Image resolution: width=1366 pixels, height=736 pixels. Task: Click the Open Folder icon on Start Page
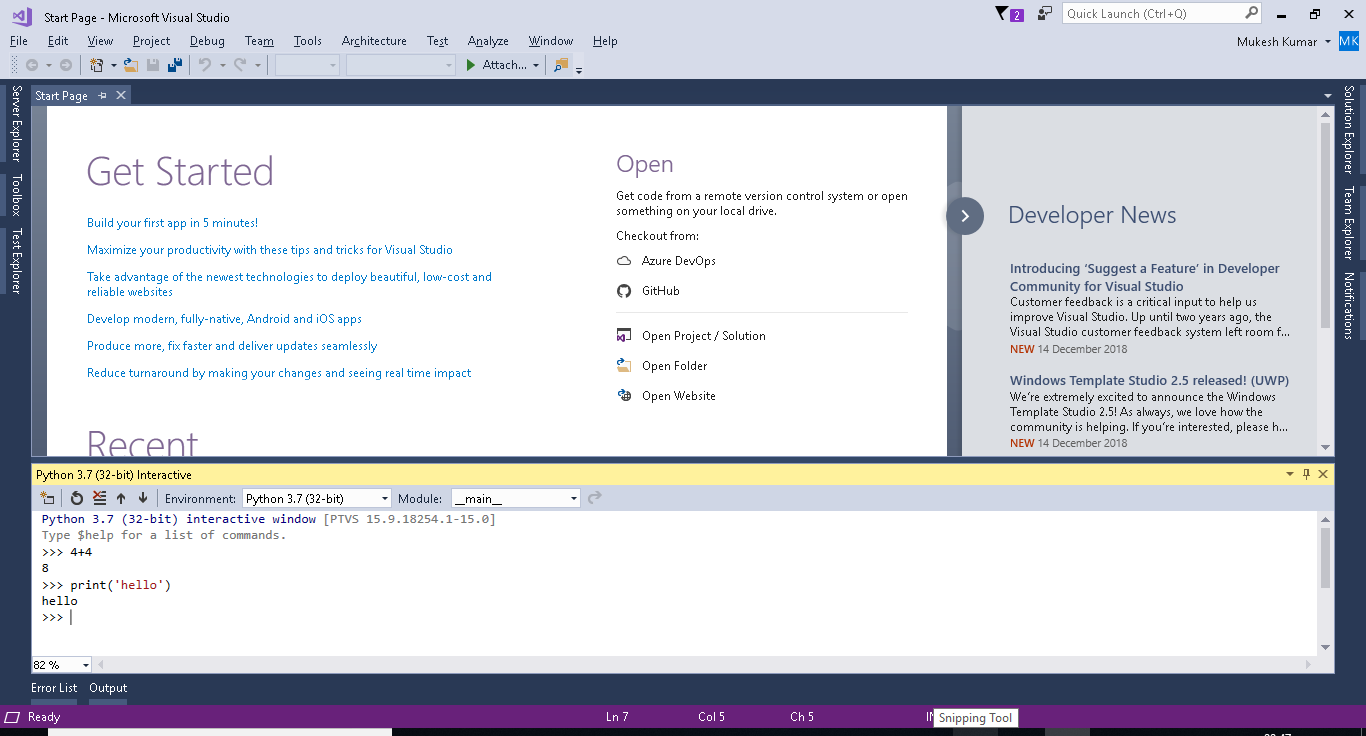pyautogui.click(x=624, y=366)
